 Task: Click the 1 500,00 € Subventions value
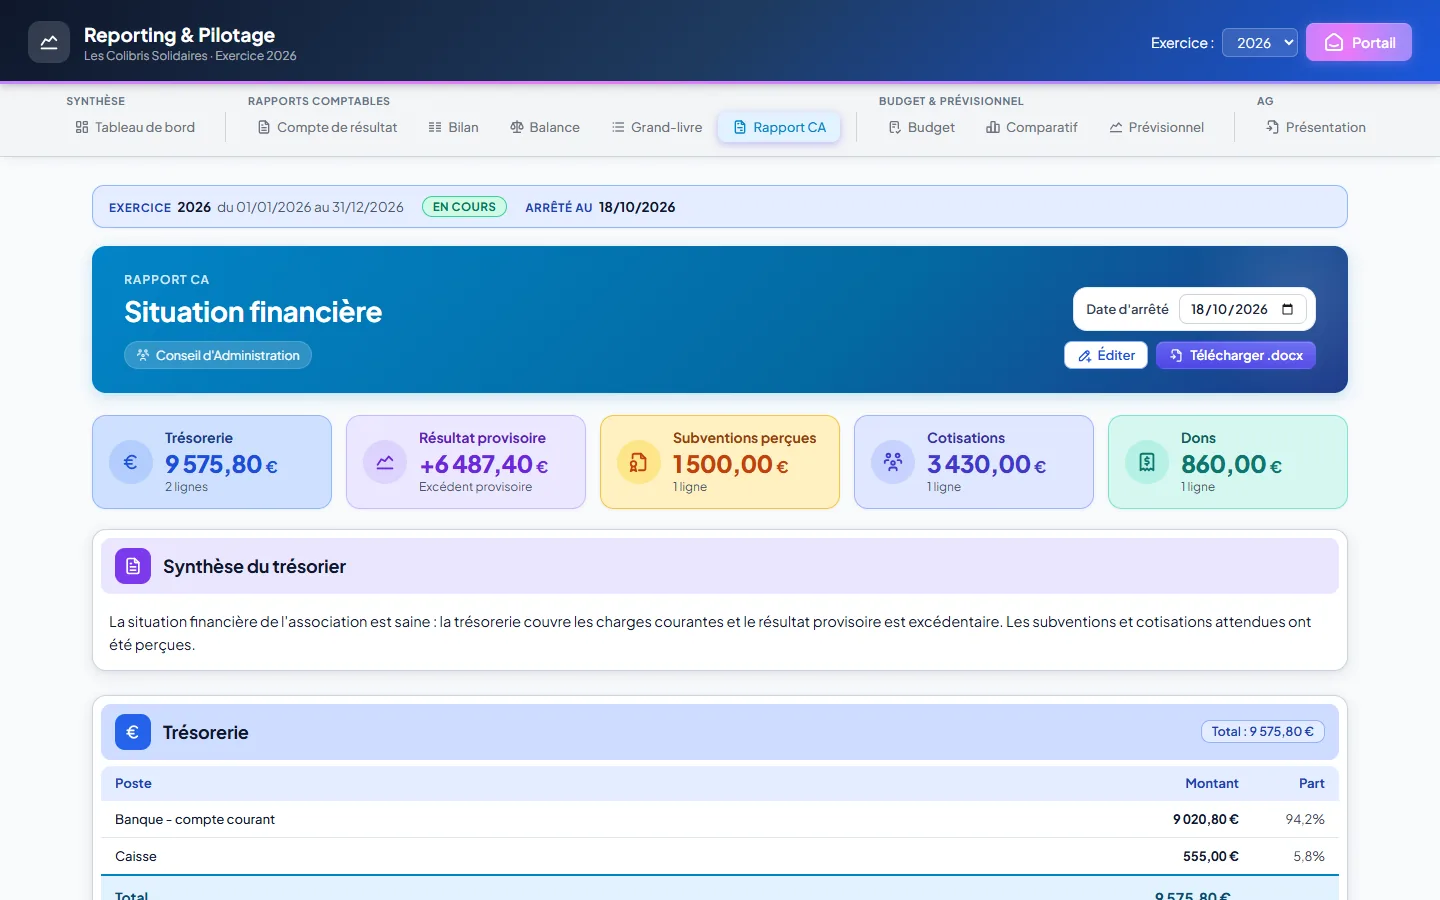tap(731, 465)
